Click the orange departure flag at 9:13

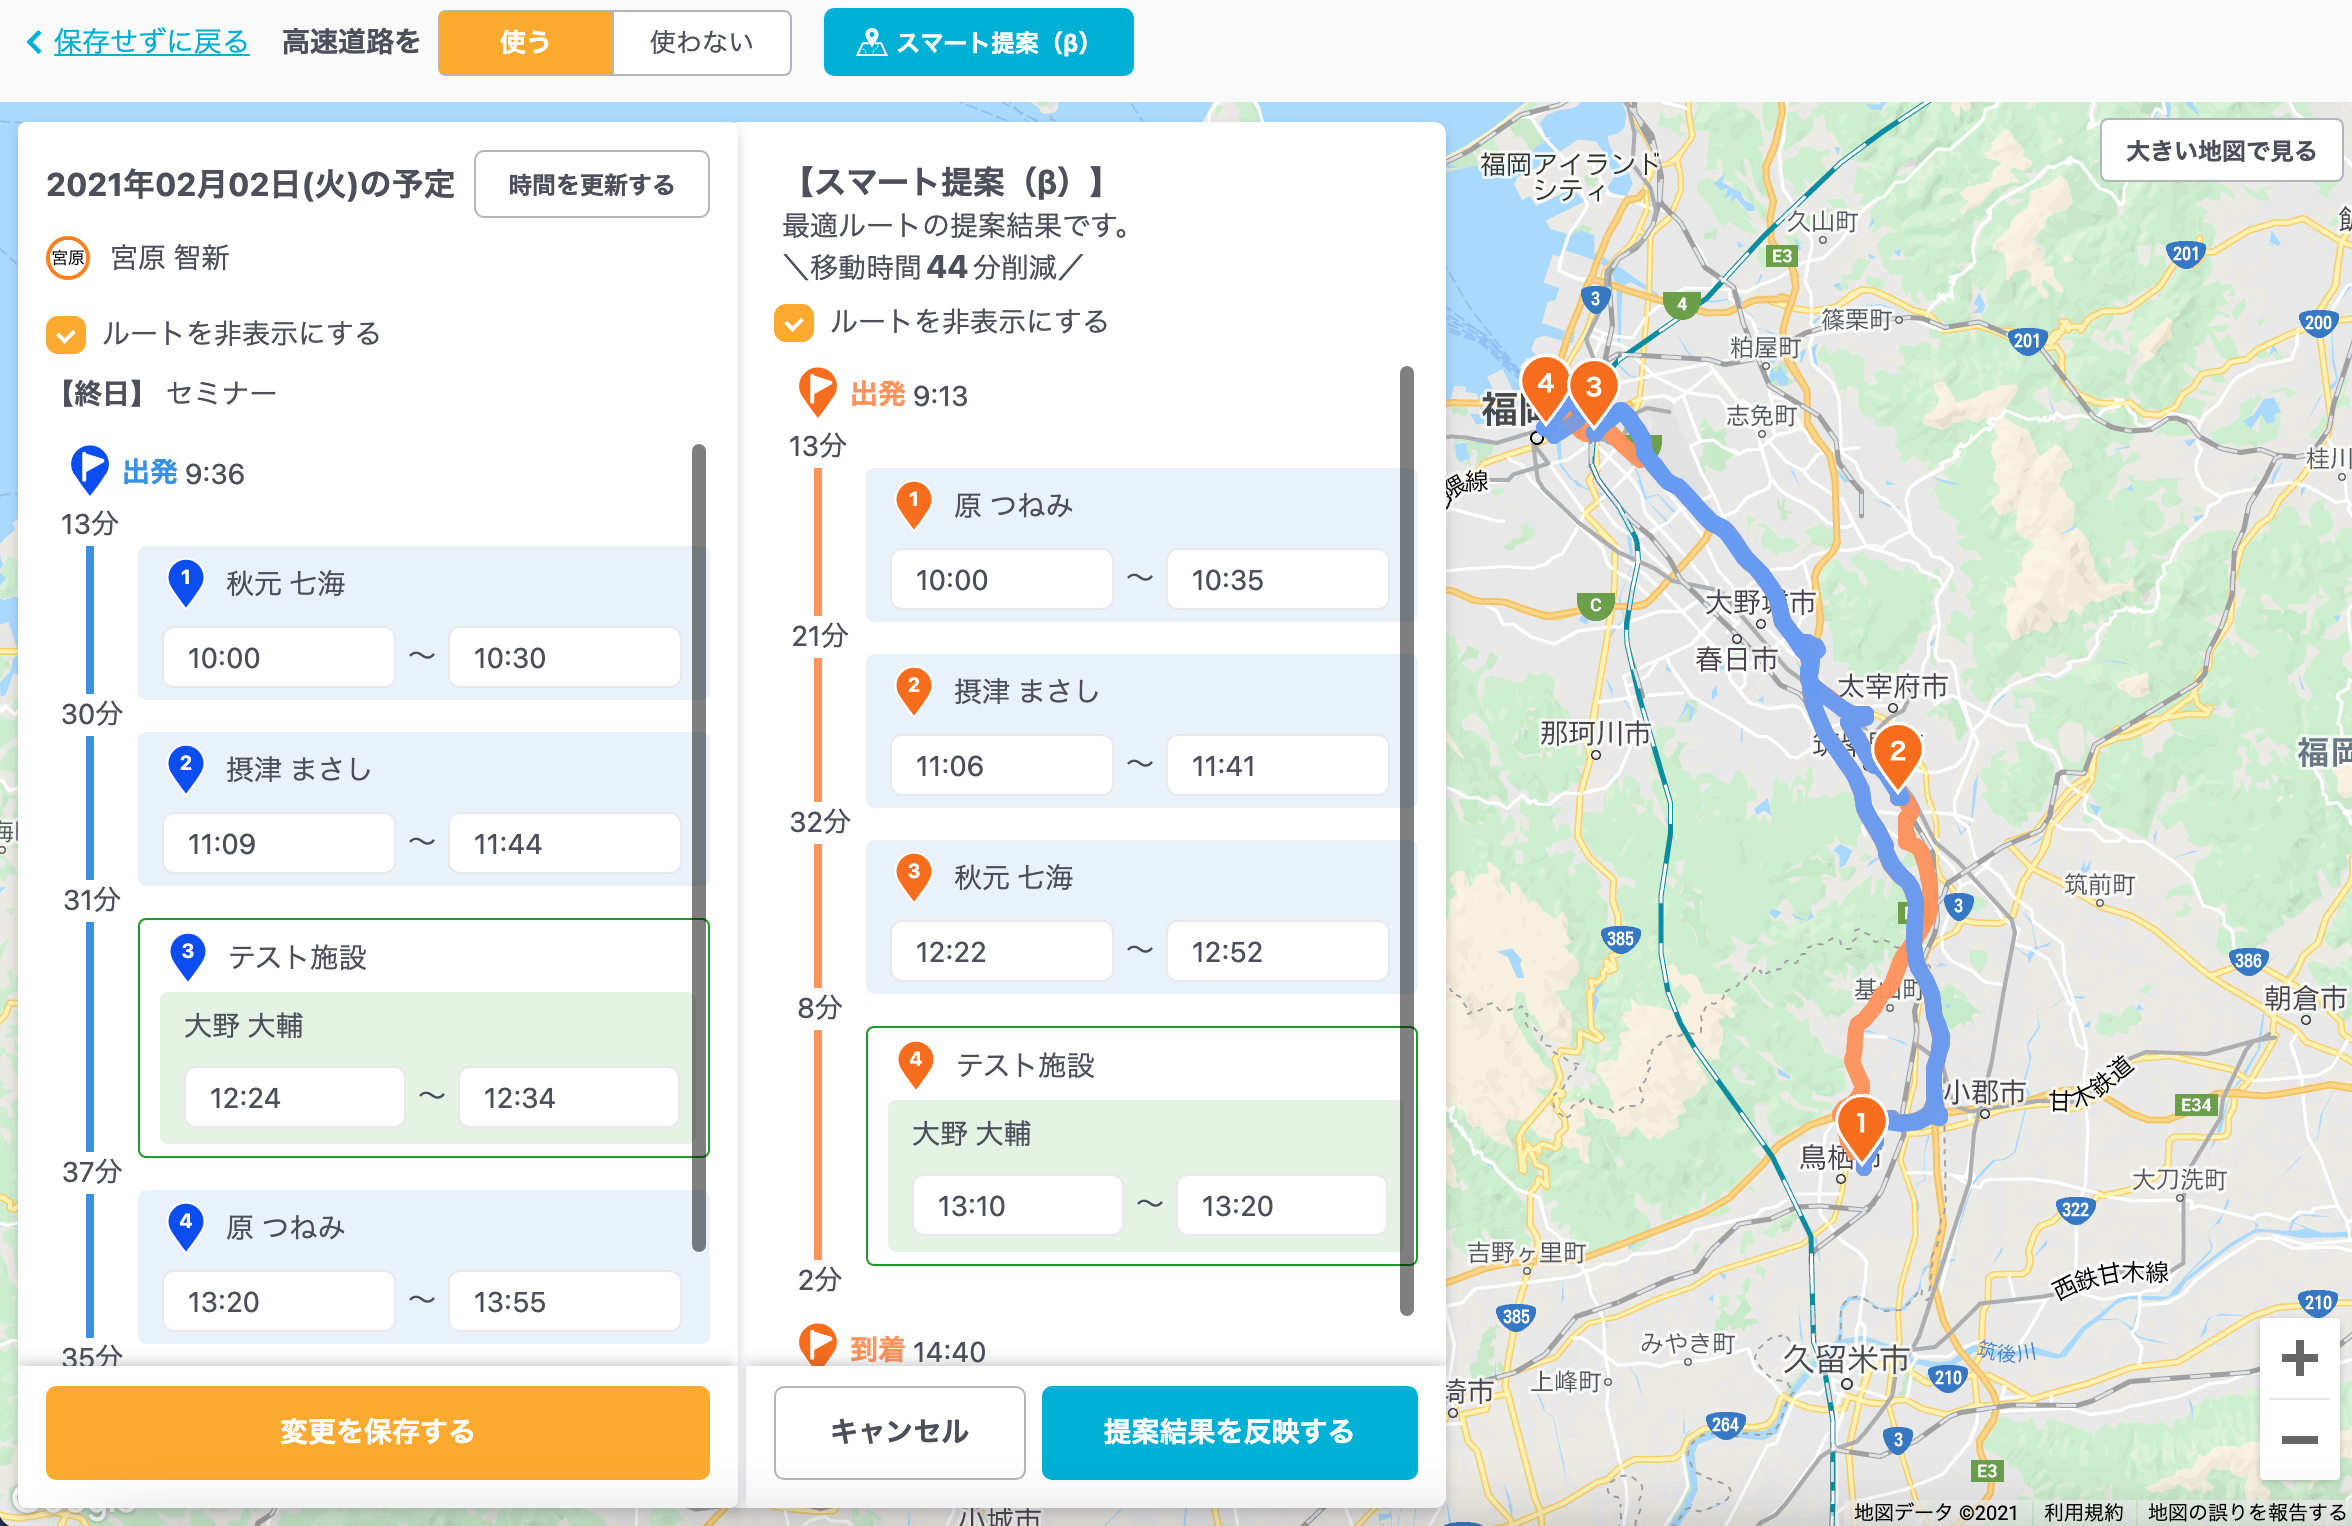[x=817, y=392]
